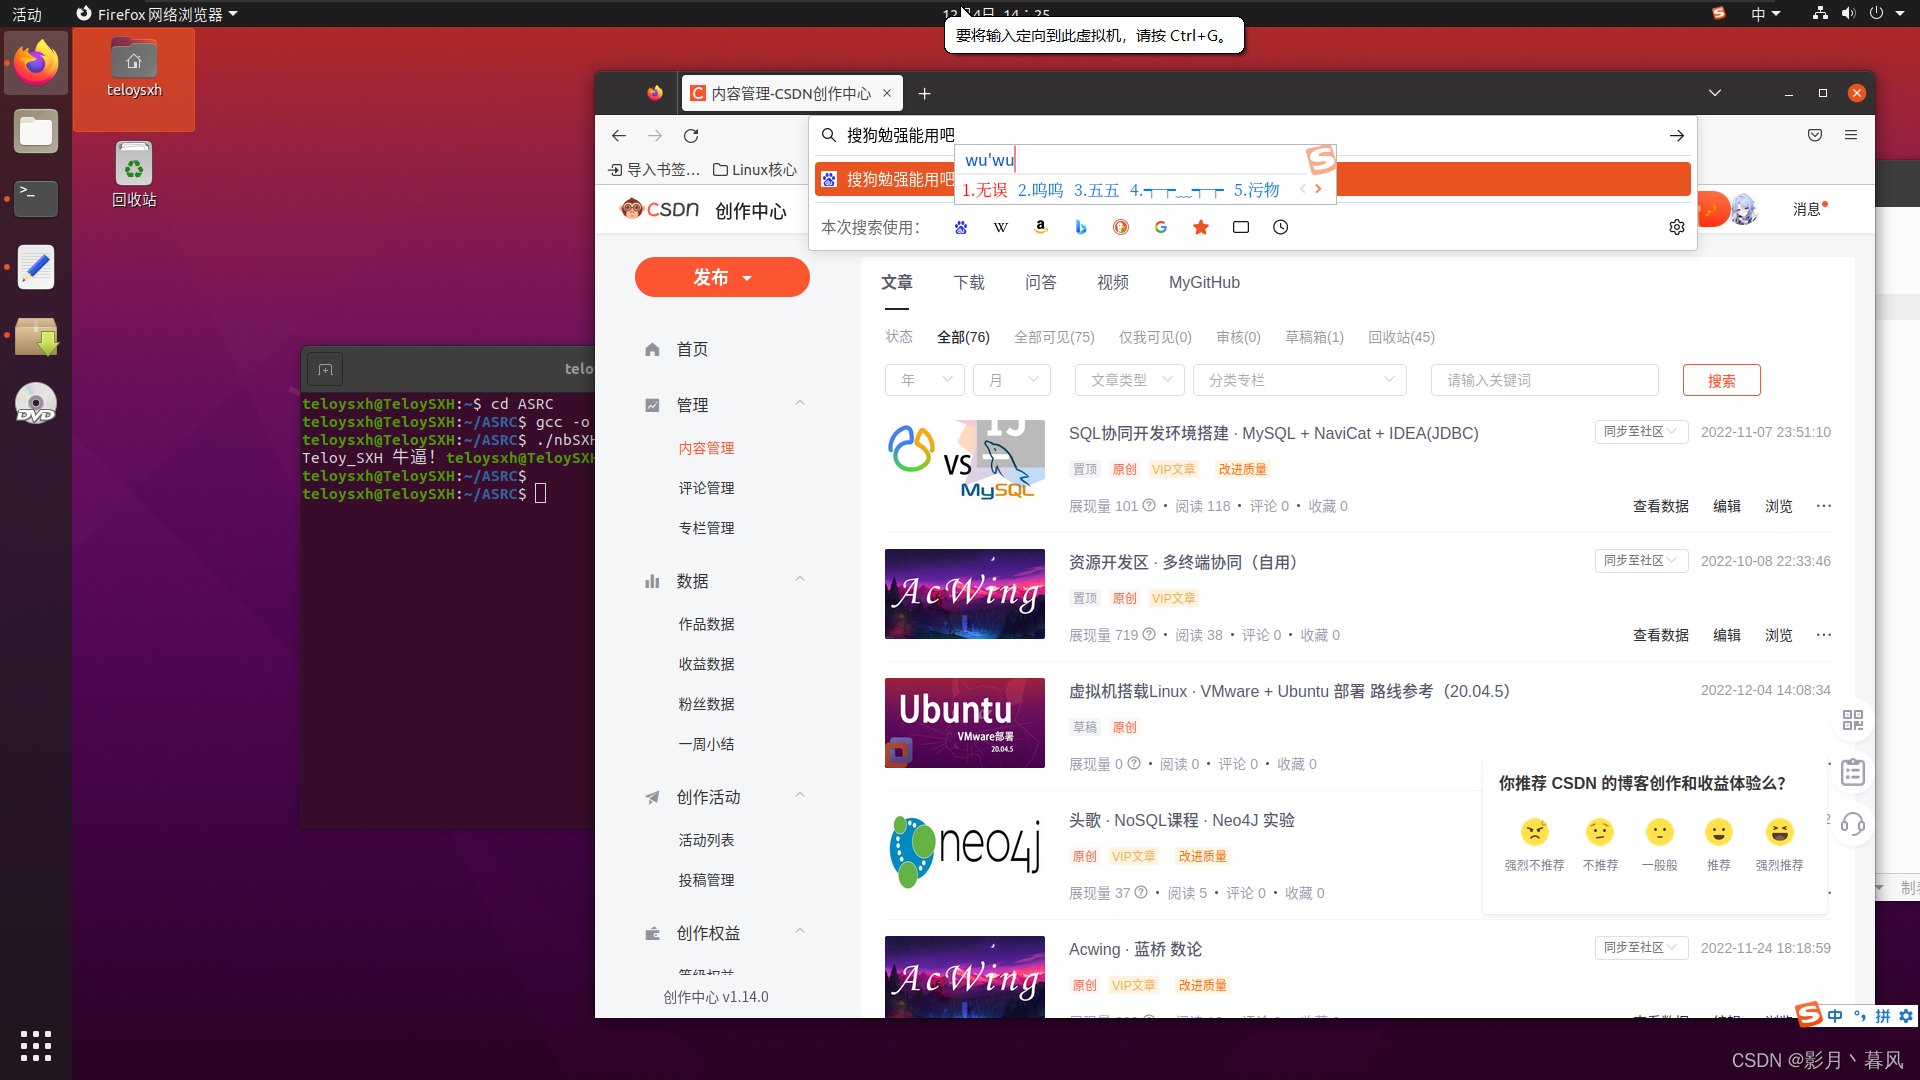The width and height of the screenshot is (1920, 1080).
Task: Pick the DuckDuckGo search icon
Action: click(x=1120, y=227)
